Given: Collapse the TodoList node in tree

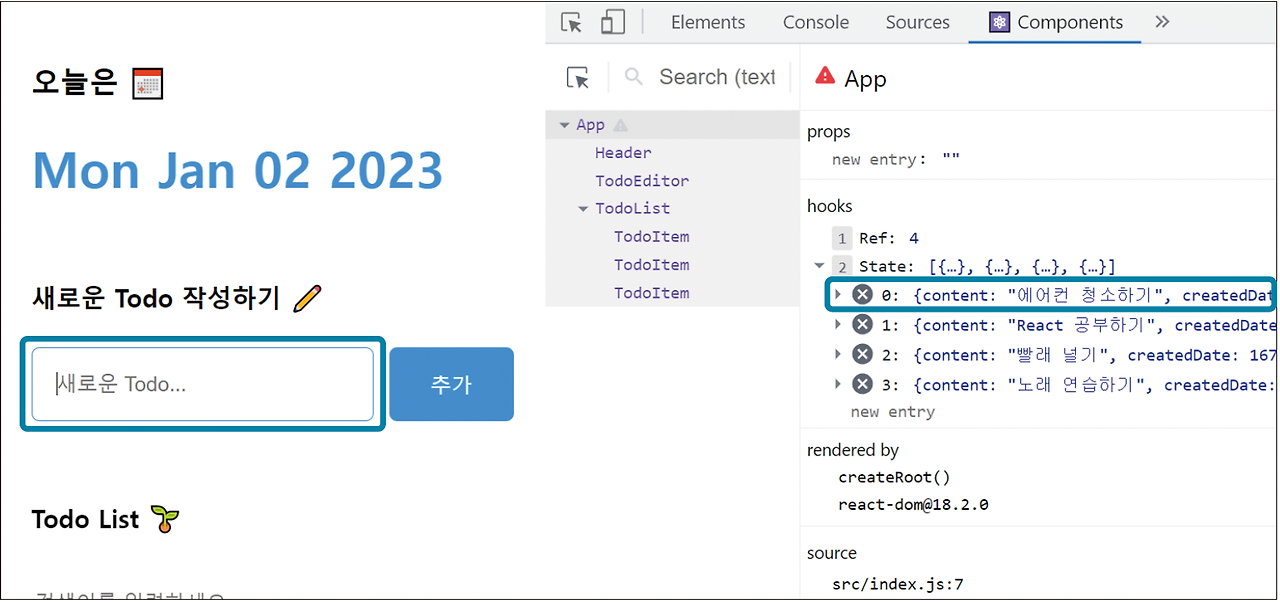Looking at the screenshot, I should click(584, 209).
